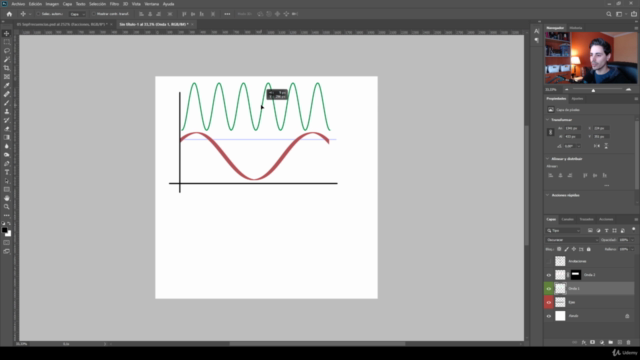This screenshot has height=360, width=640.
Task: Open the Archivo menu
Action: click(18, 4)
